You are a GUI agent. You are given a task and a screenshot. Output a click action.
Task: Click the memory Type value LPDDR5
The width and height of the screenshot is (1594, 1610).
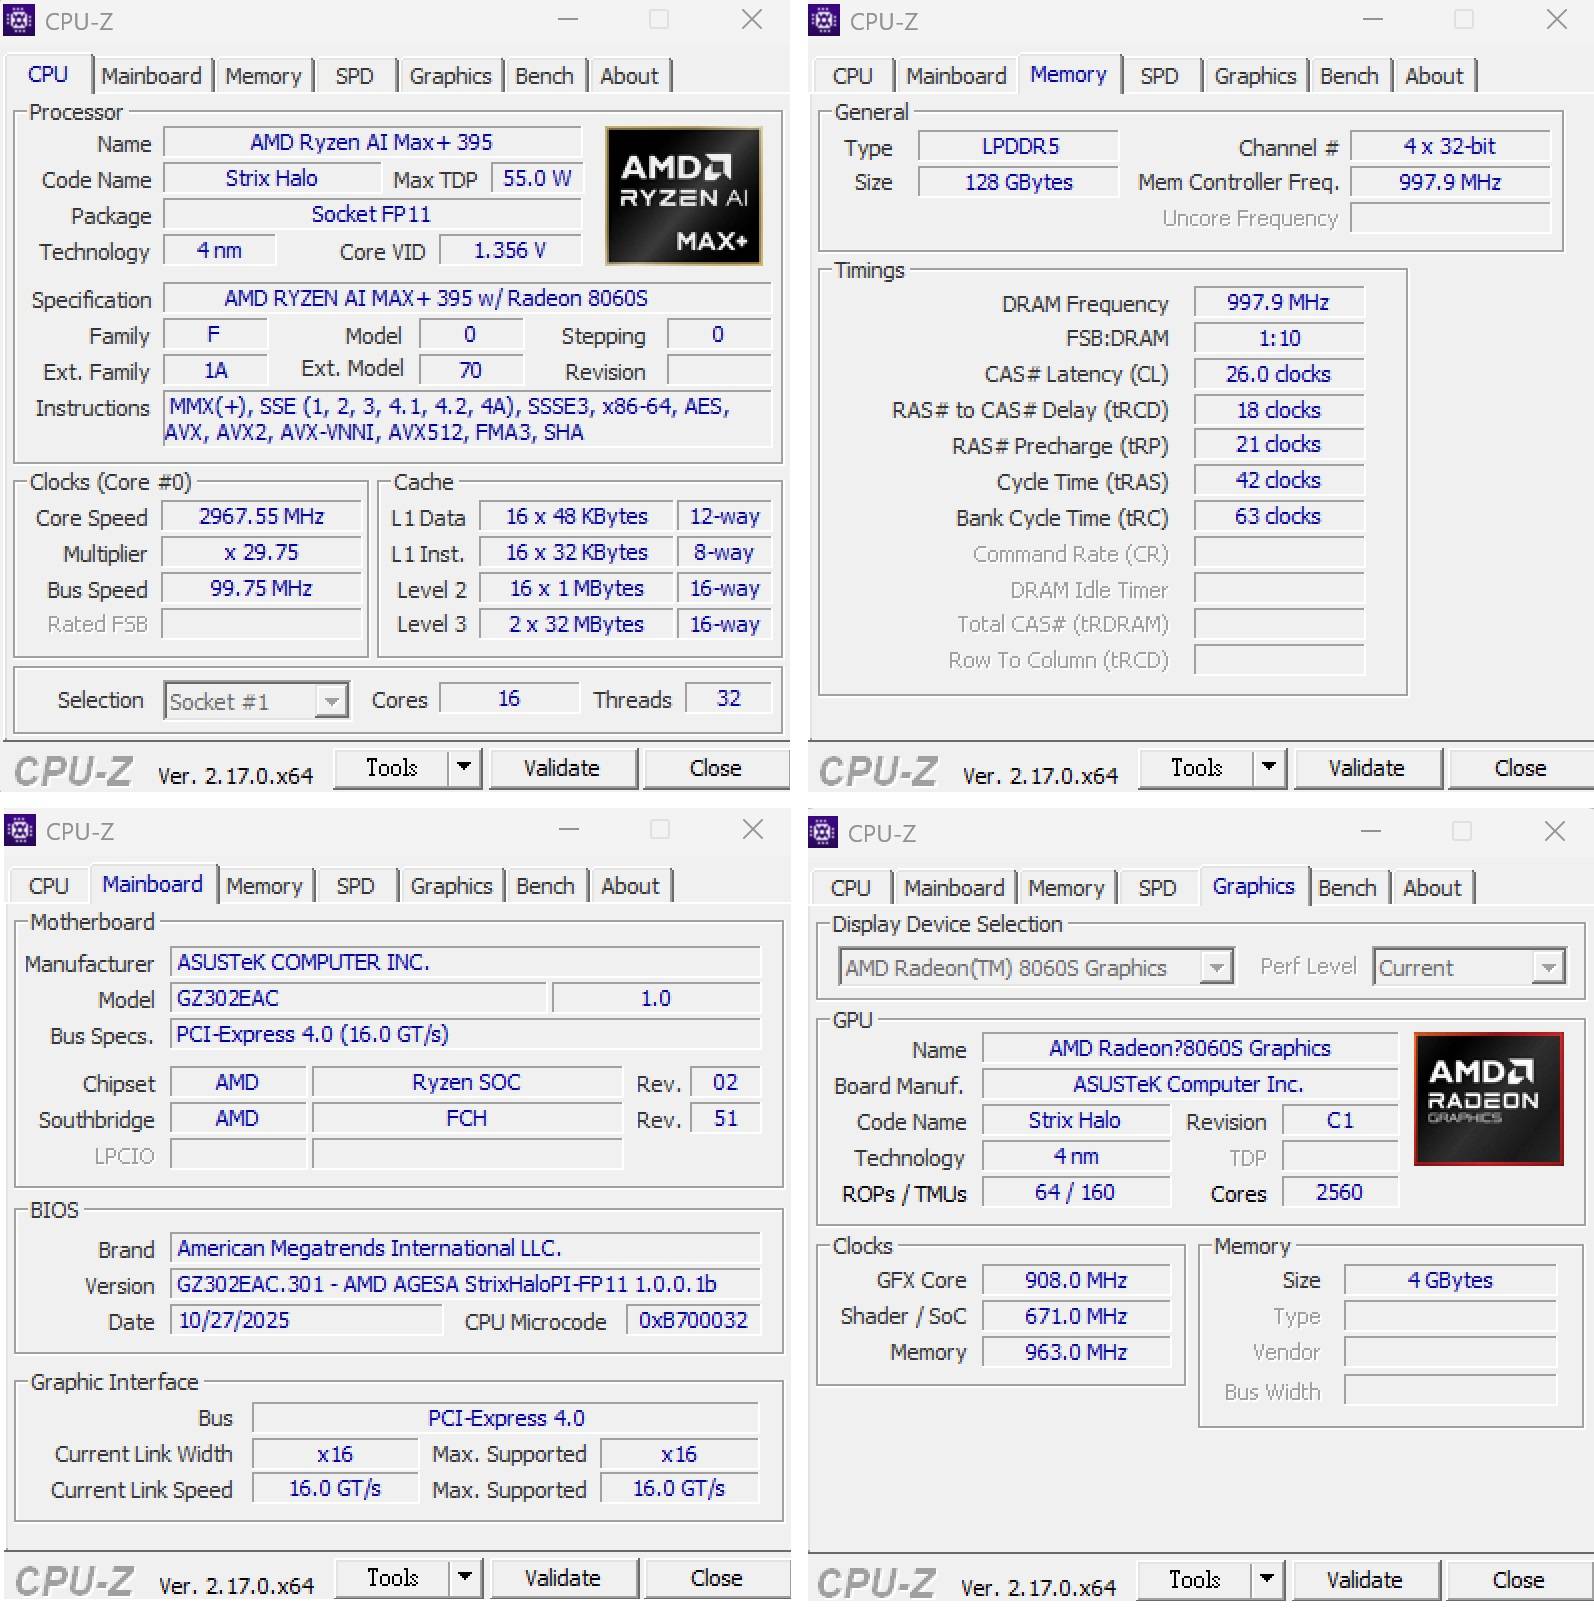tap(1019, 146)
